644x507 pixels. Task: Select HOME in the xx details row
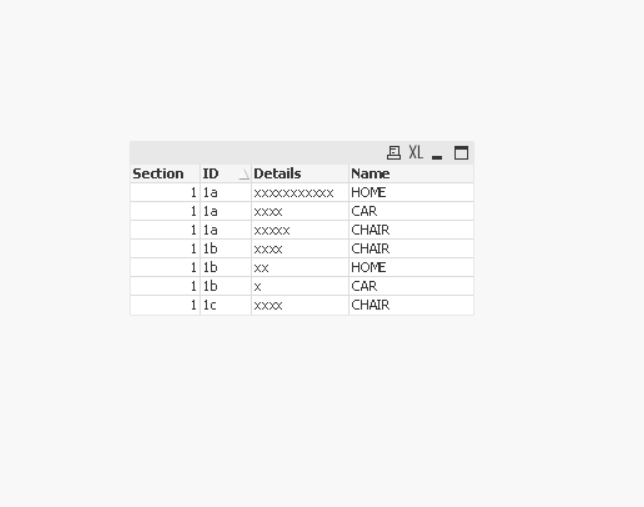[x=368, y=268]
